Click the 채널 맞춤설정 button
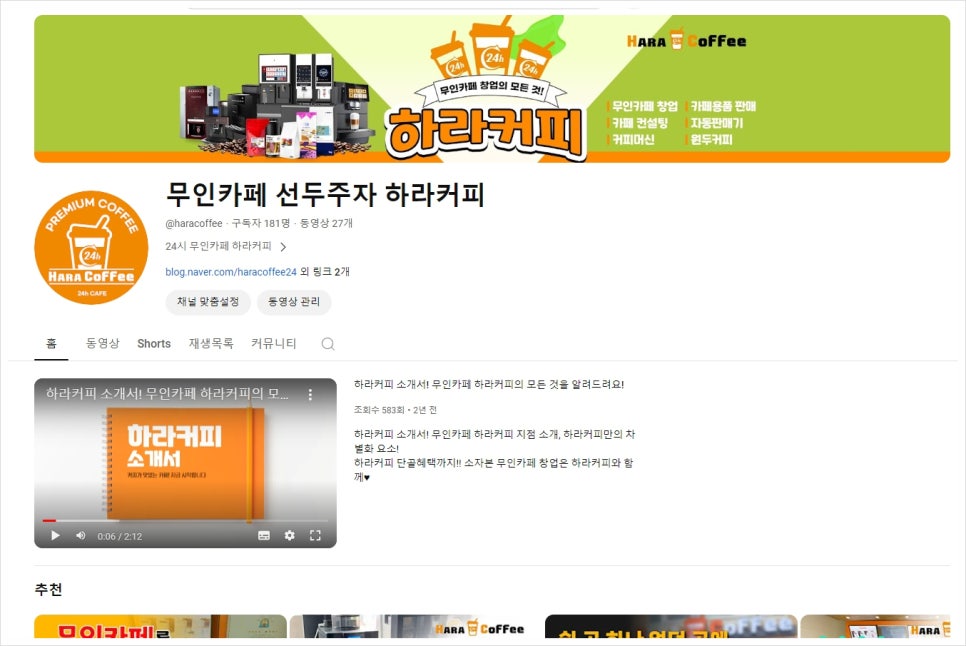This screenshot has width=966, height=646. (208, 302)
